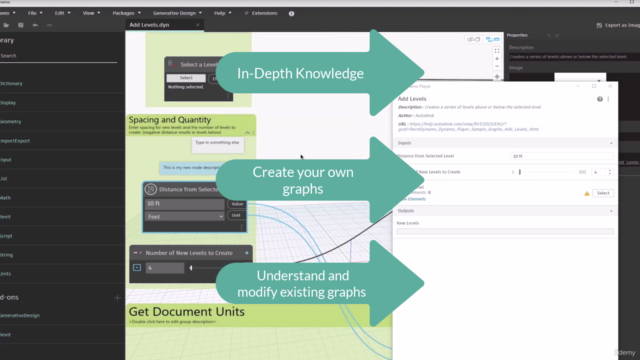Focus the library Search field

click(x=58, y=56)
